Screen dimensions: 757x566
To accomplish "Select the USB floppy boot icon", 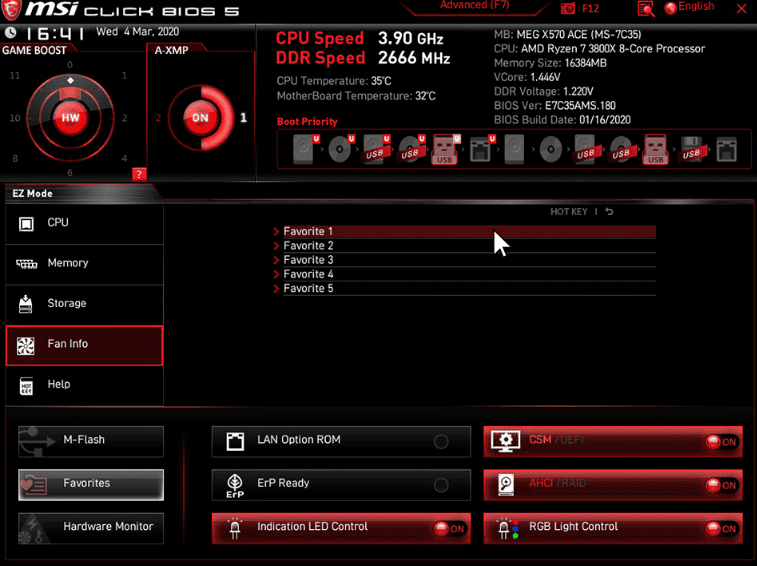I will click(691, 149).
